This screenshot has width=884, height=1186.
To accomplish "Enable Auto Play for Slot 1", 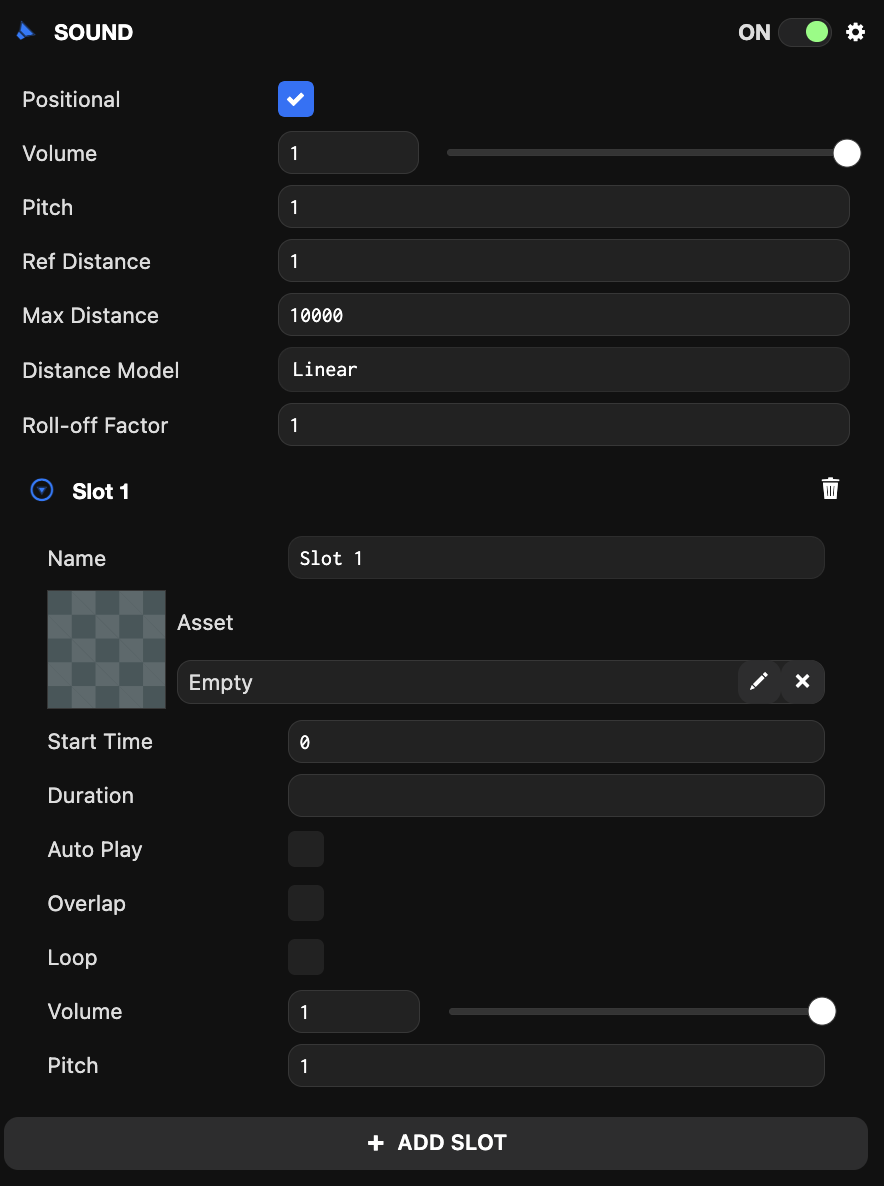I will [x=305, y=848].
